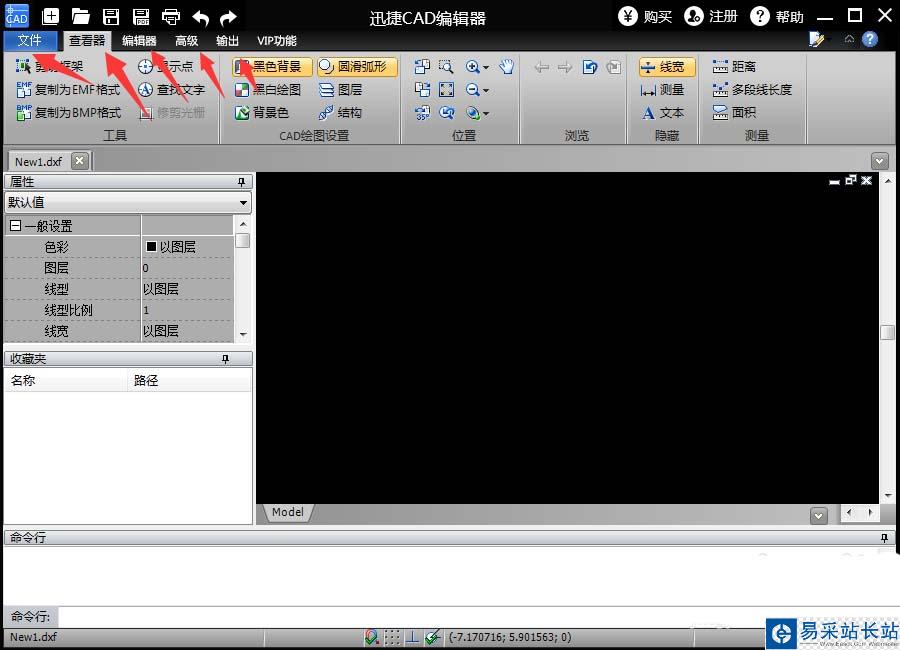This screenshot has height=650, width=900.
Task: Click the save floppy disk icon
Action: 111,17
